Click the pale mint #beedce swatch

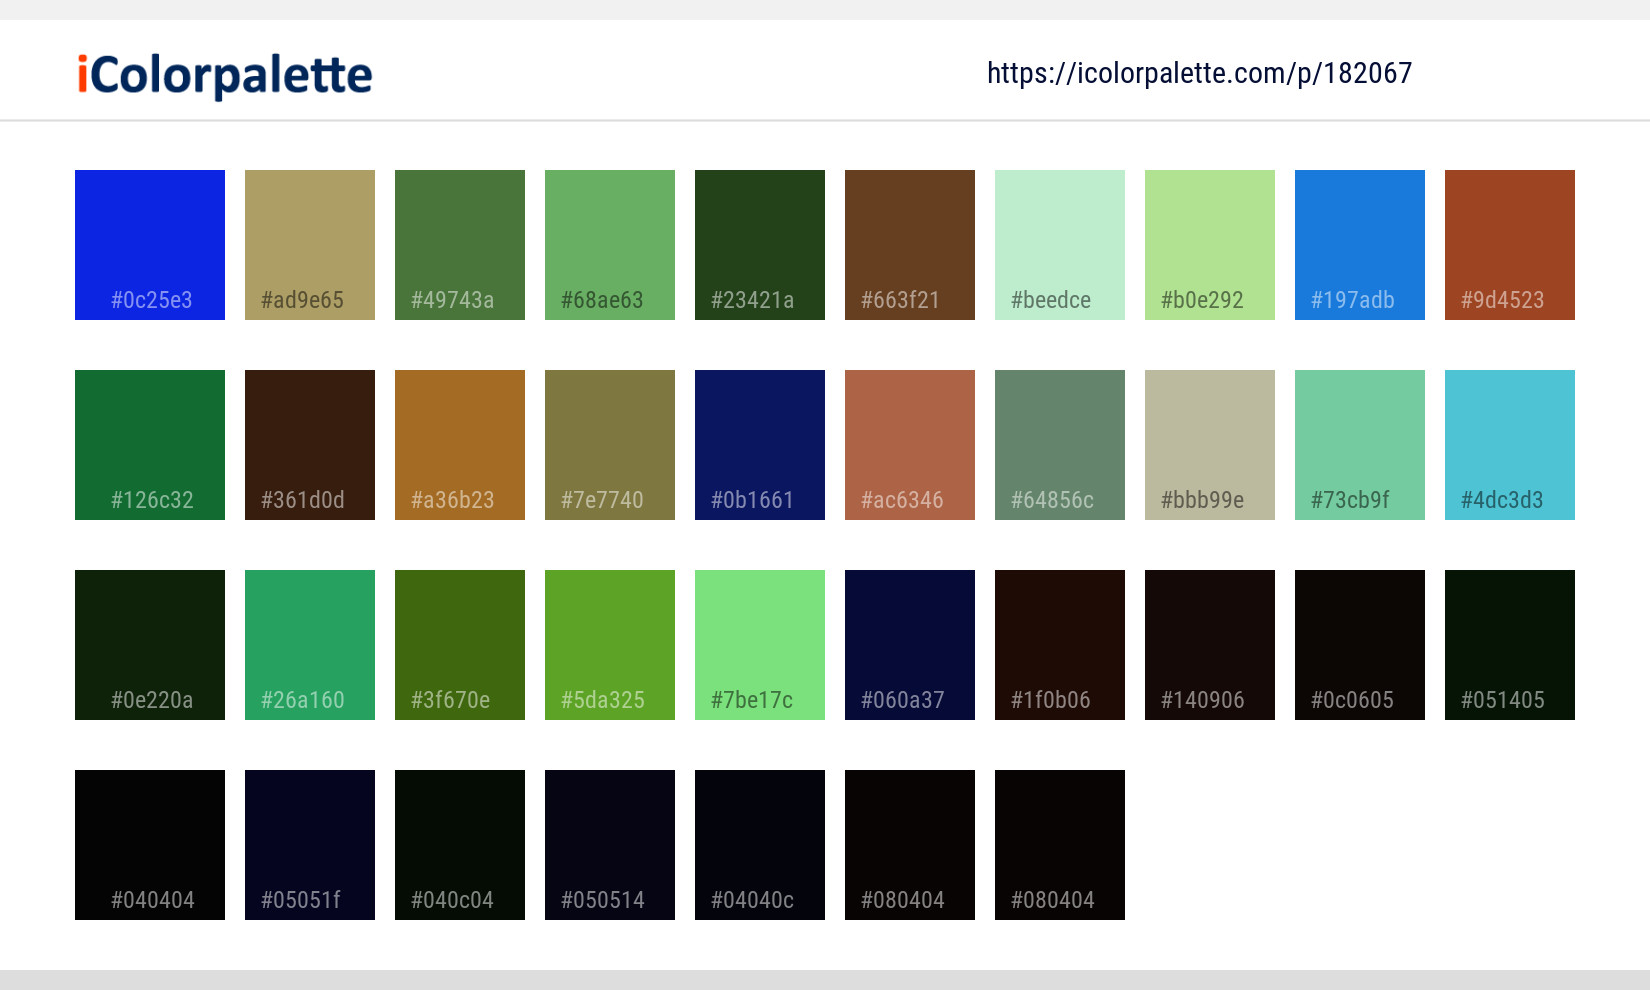[x=1059, y=244]
